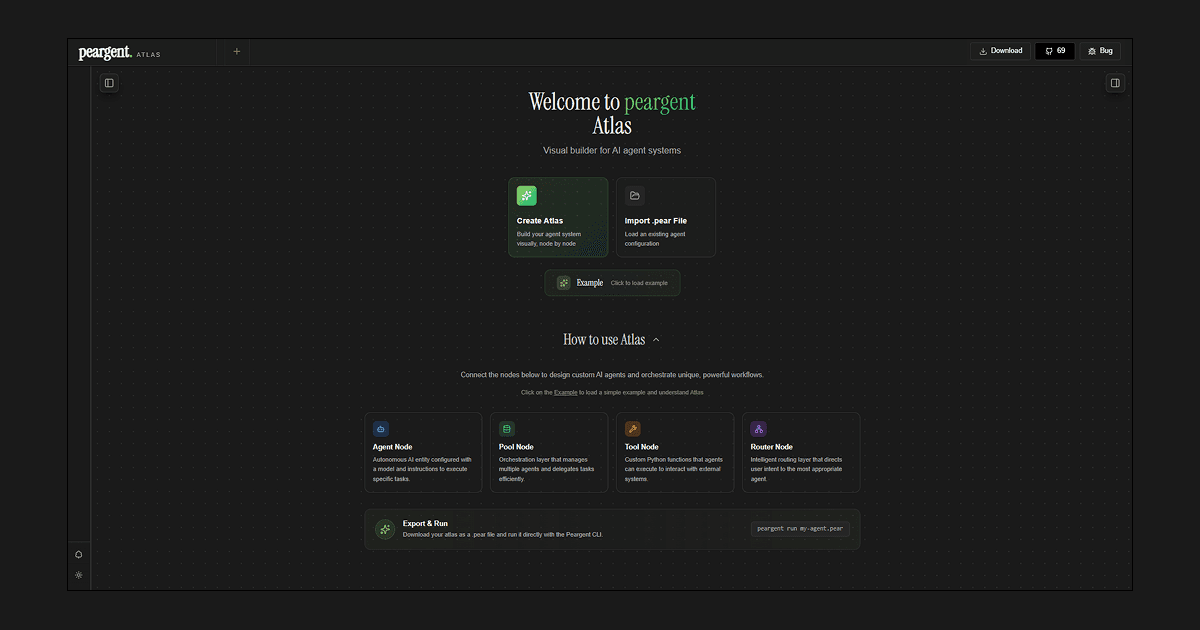Select the Agent Node icon
Screen dimensions: 1200x630
pyautogui.click(x=380, y=428)
